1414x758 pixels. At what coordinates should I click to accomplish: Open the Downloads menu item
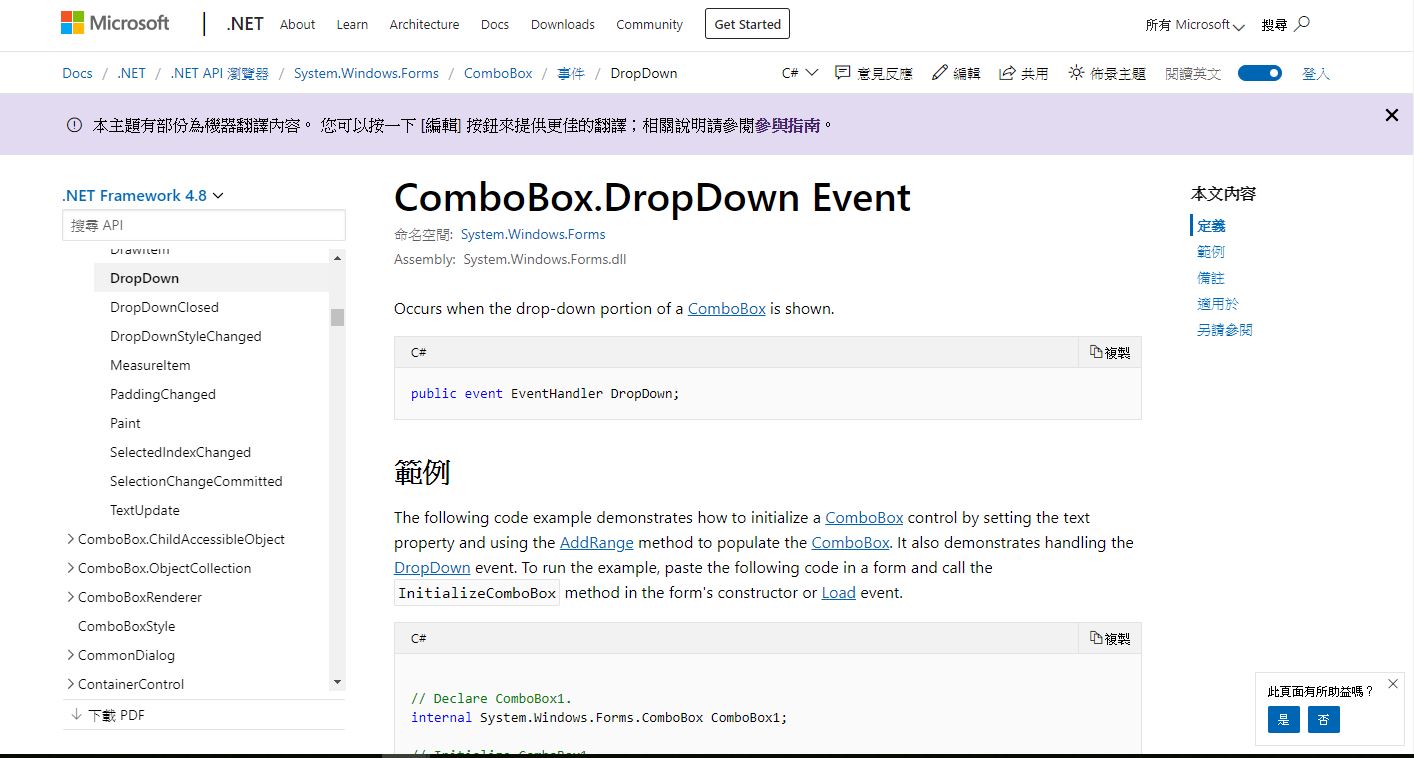pyautogui.click(x=563, y=24)
